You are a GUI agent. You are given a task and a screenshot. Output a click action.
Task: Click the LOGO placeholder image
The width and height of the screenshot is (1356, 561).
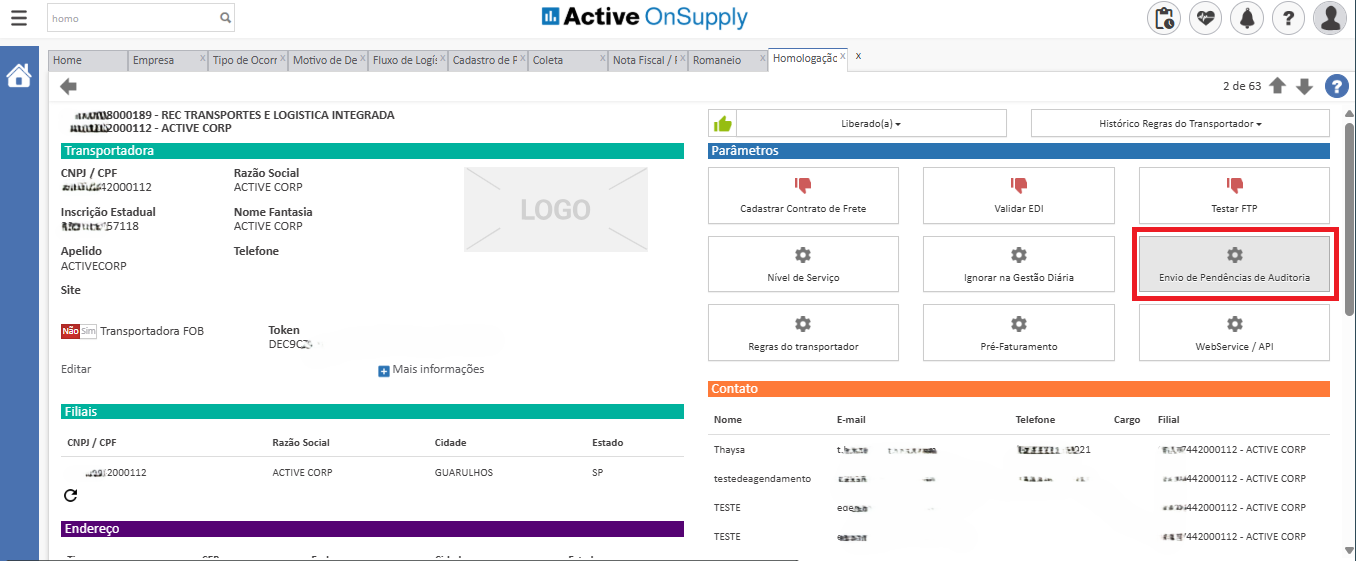[555, 209]
